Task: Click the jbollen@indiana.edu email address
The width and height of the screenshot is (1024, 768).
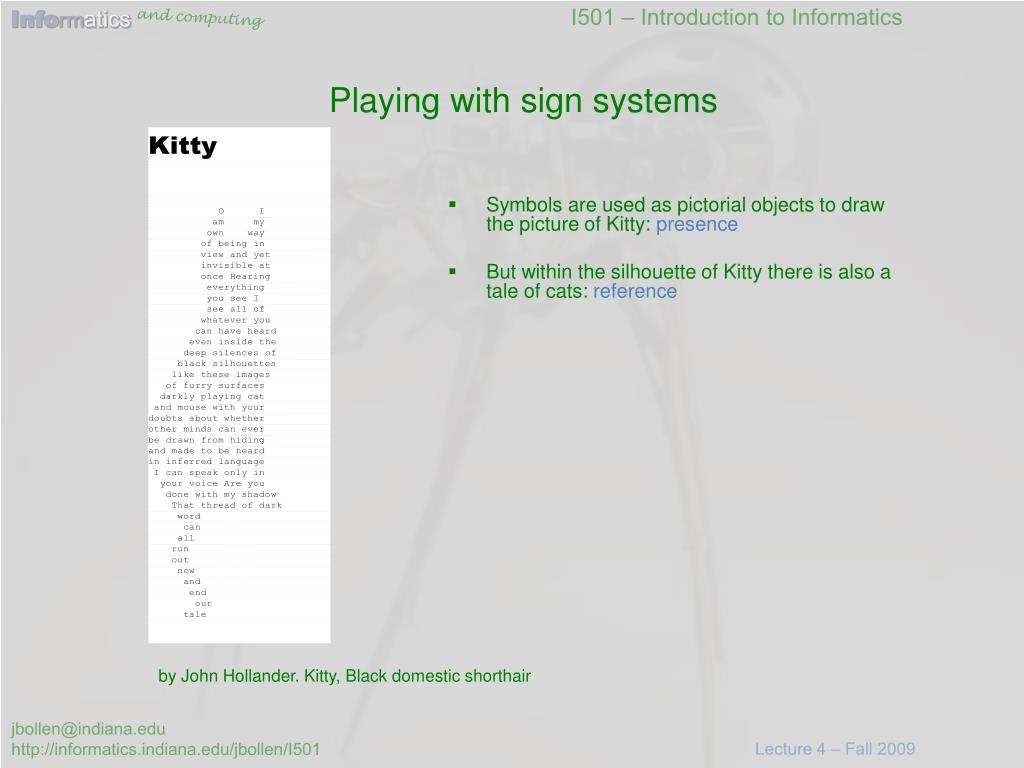Action: (88, 729)
